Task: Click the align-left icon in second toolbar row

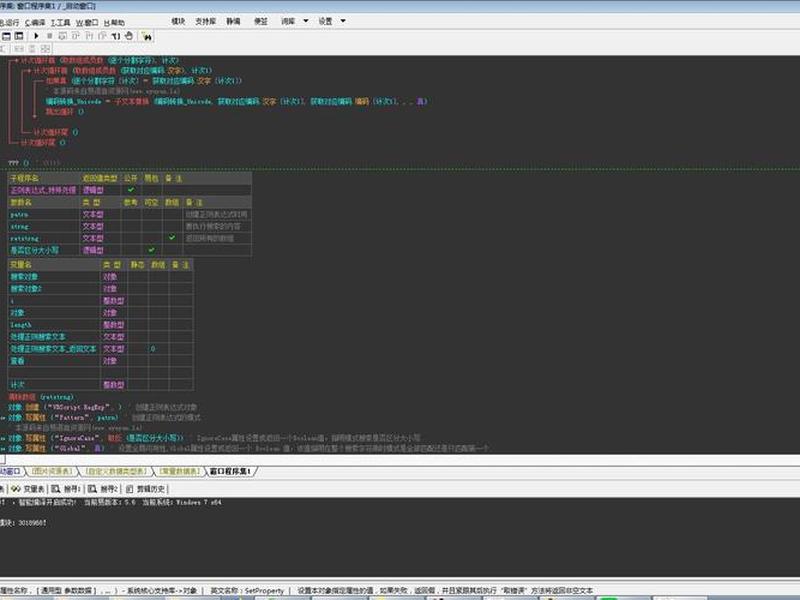Action: pos(2,48)
